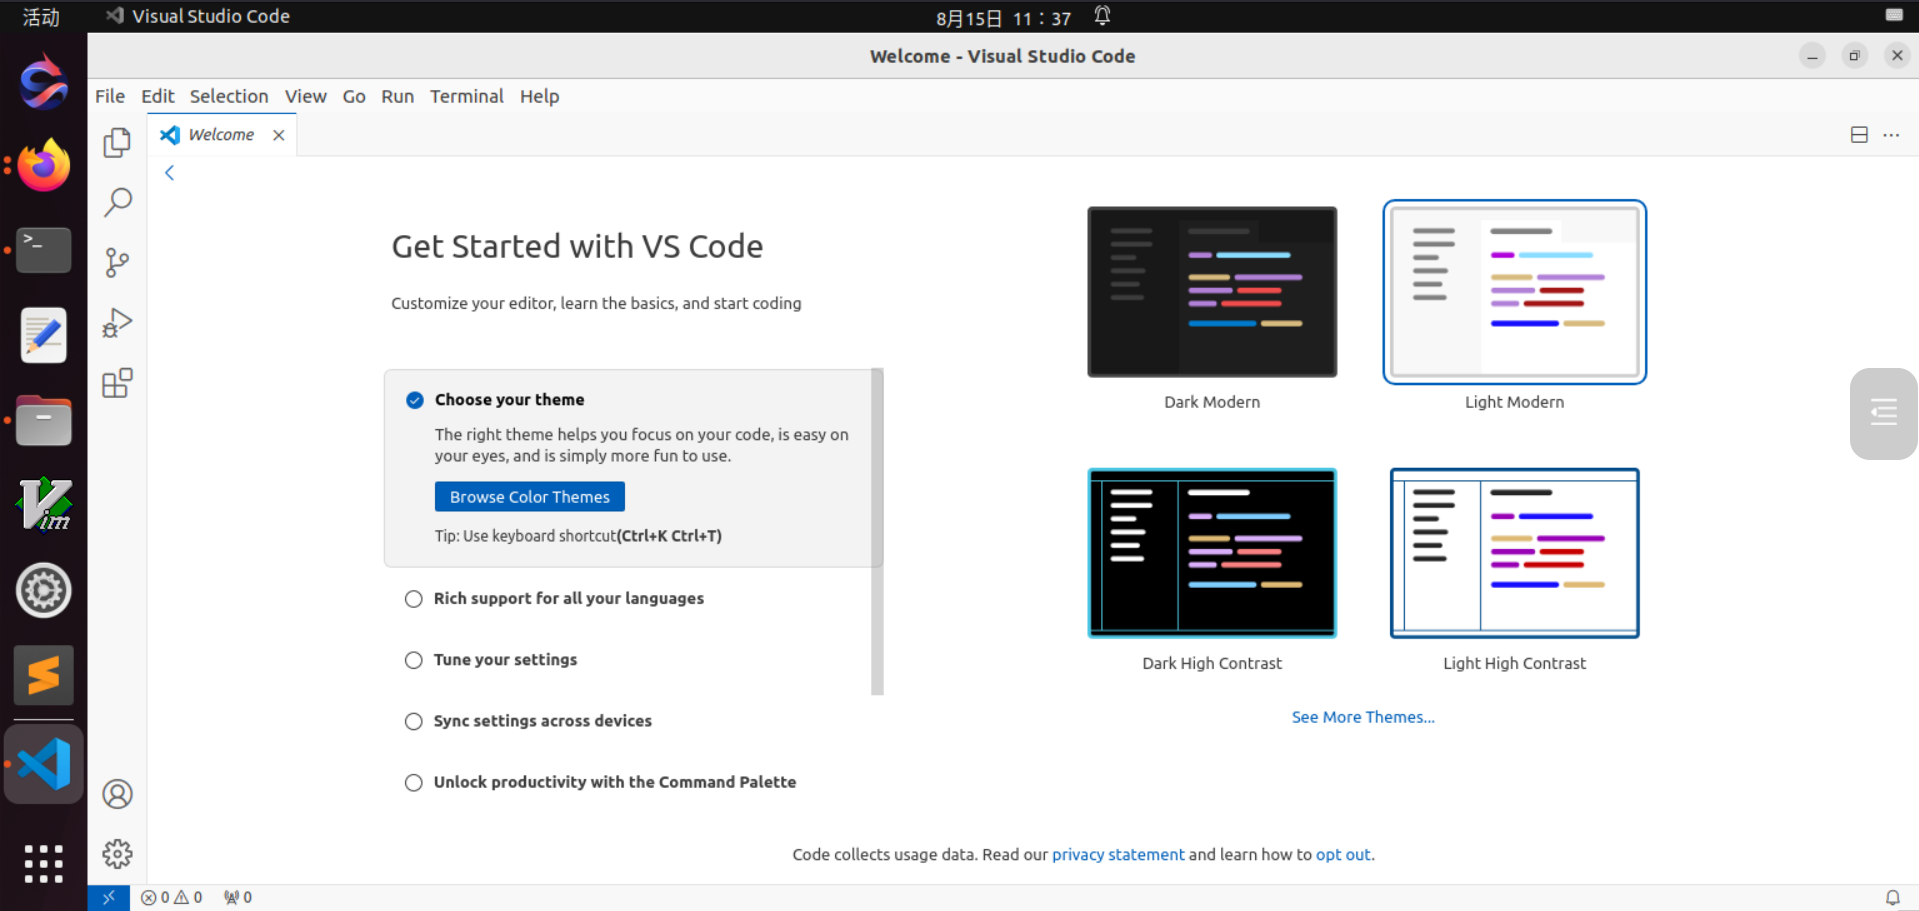Click the walkthrough steps scrollbar
The height and width of the screenshot is (911, 1919).
[877, 531]
